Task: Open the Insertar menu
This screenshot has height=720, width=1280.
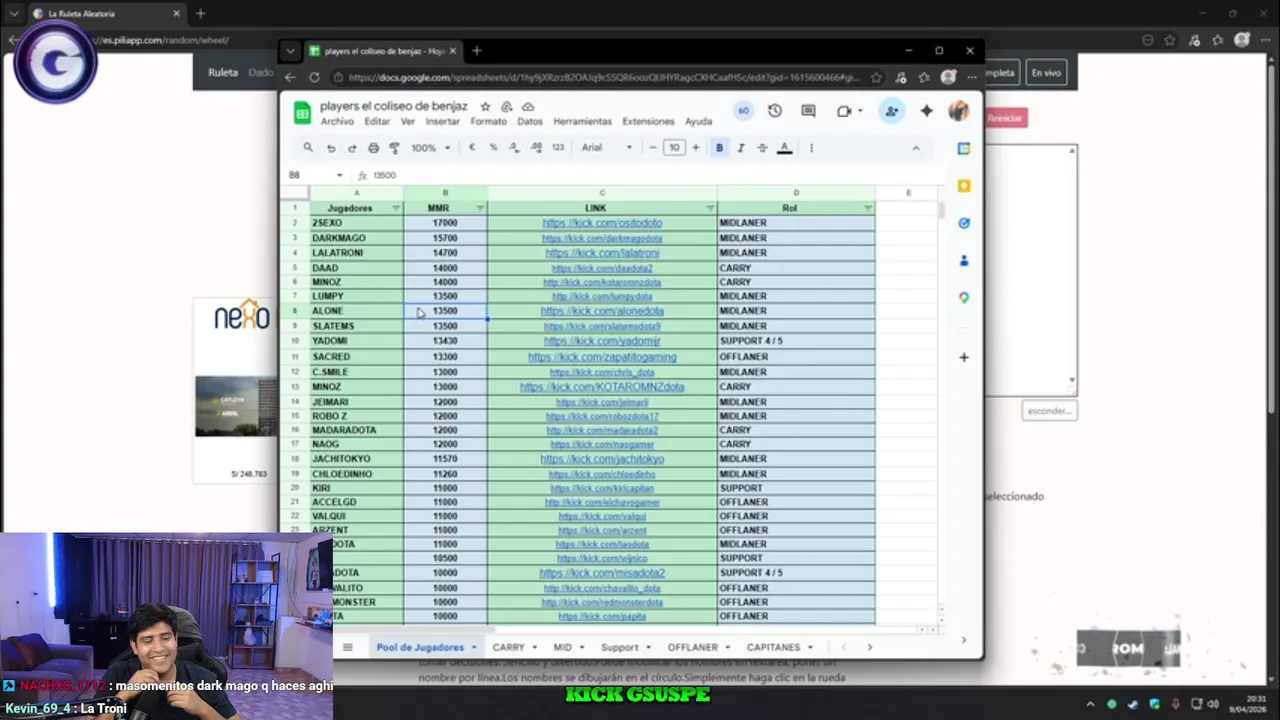Action: pyautogui.click(x=443, y=122)
